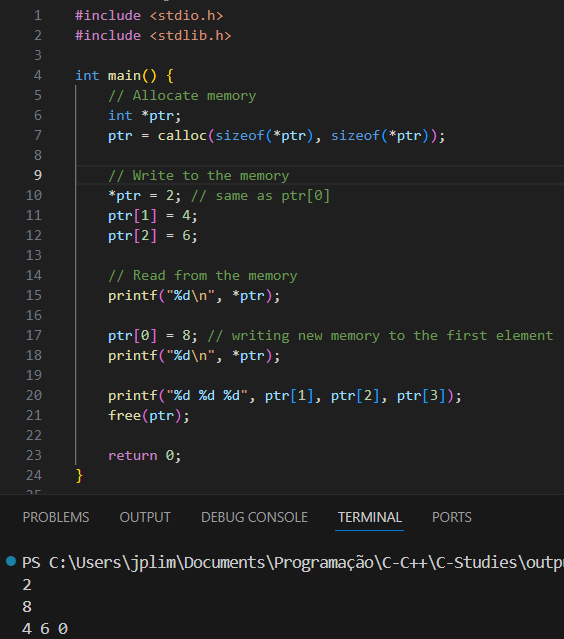The width and height of the screenshot is (564, 639).
Task: Click the 'ptr[1] = 4;' statement
Action: (153, 215)
